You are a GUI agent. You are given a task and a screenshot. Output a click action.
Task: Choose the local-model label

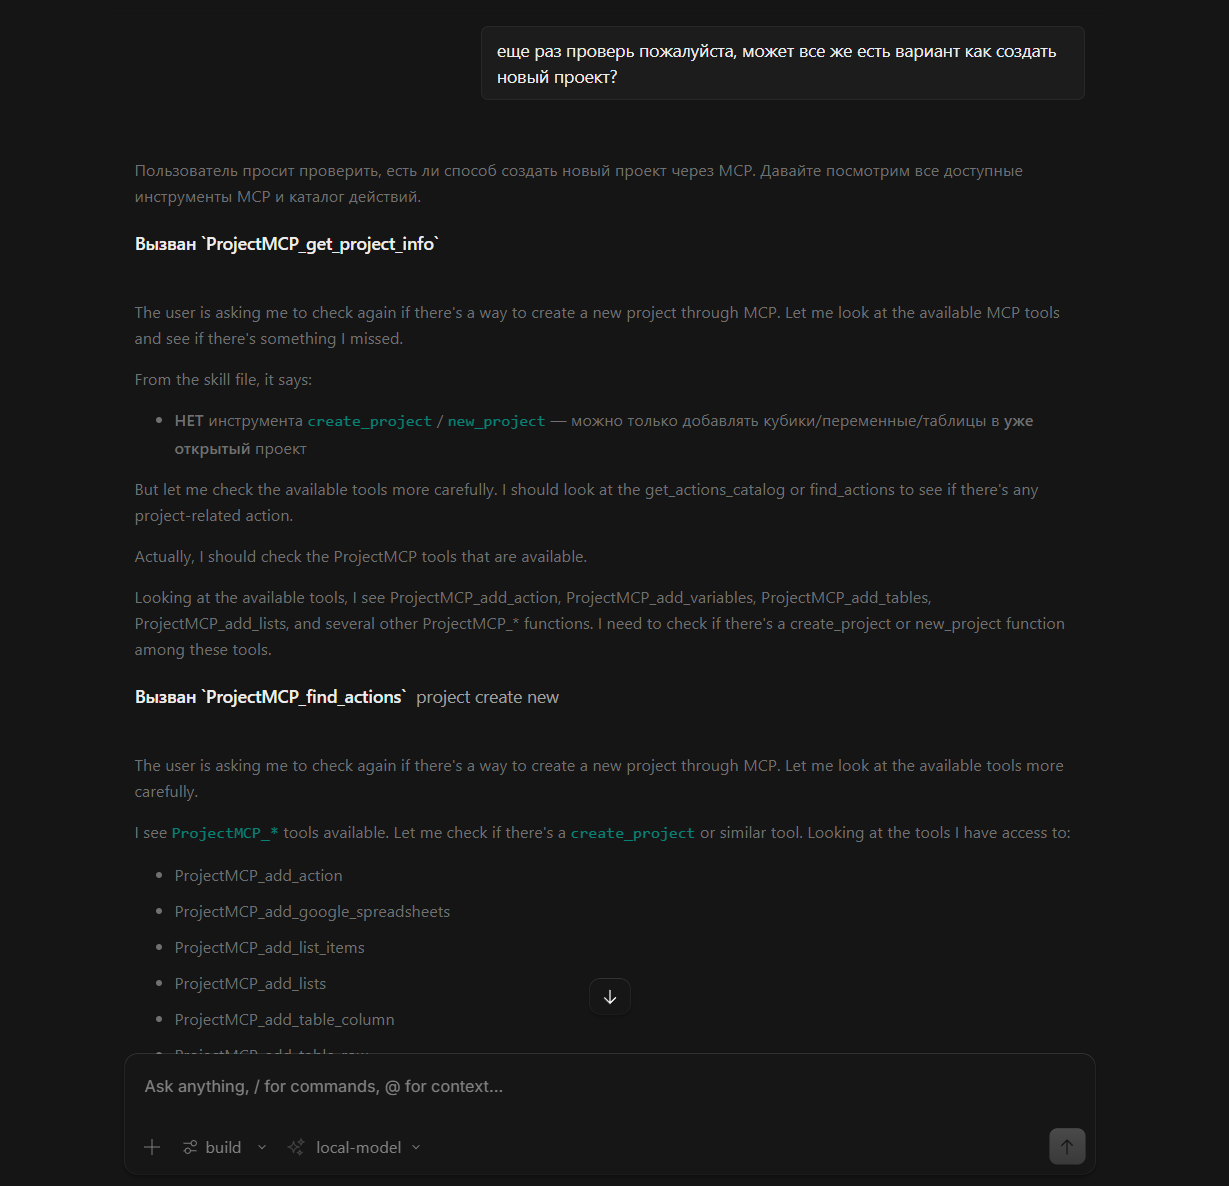[x=358, y=1147]
